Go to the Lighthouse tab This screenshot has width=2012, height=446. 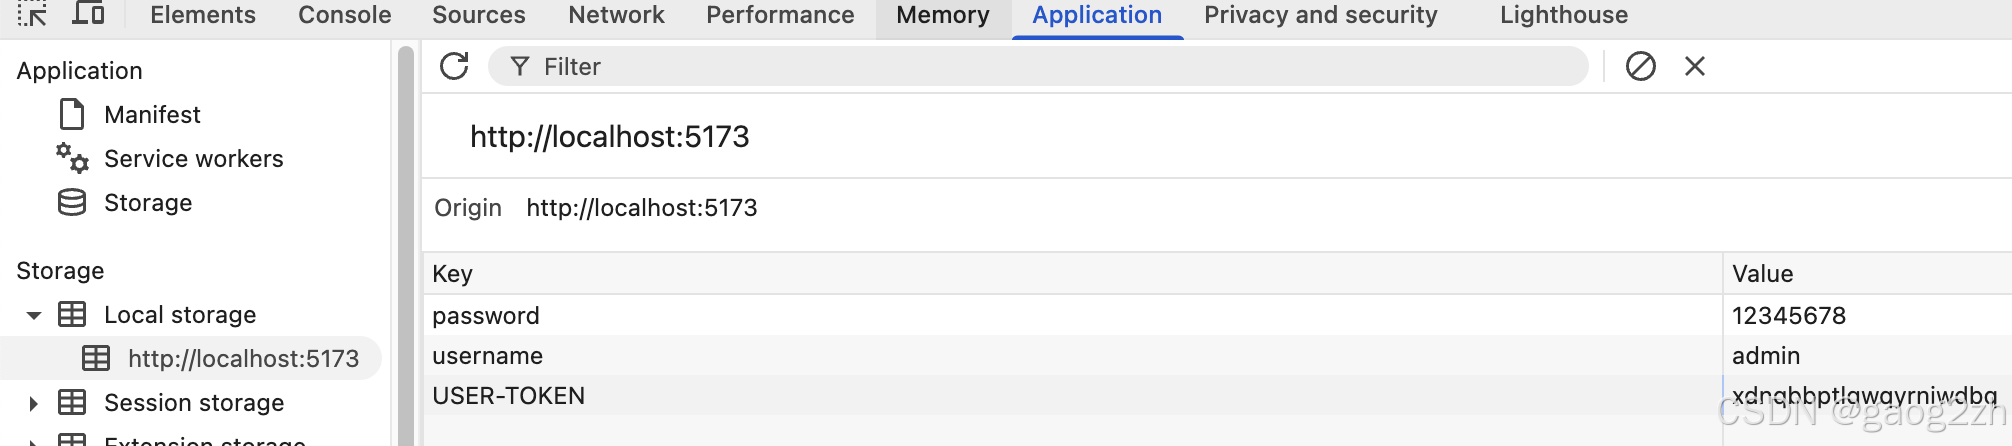[1563, 15]
